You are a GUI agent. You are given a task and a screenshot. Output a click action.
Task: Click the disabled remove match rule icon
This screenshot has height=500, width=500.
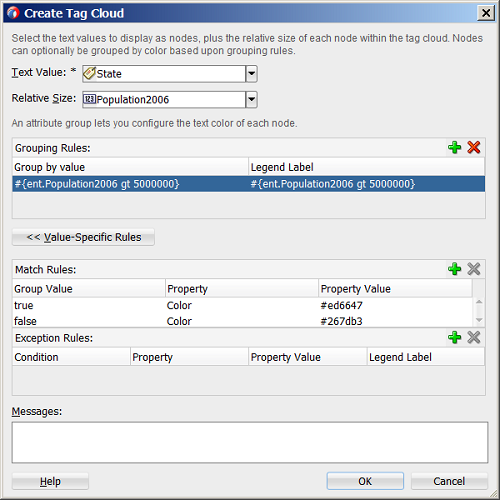point(473,269)
